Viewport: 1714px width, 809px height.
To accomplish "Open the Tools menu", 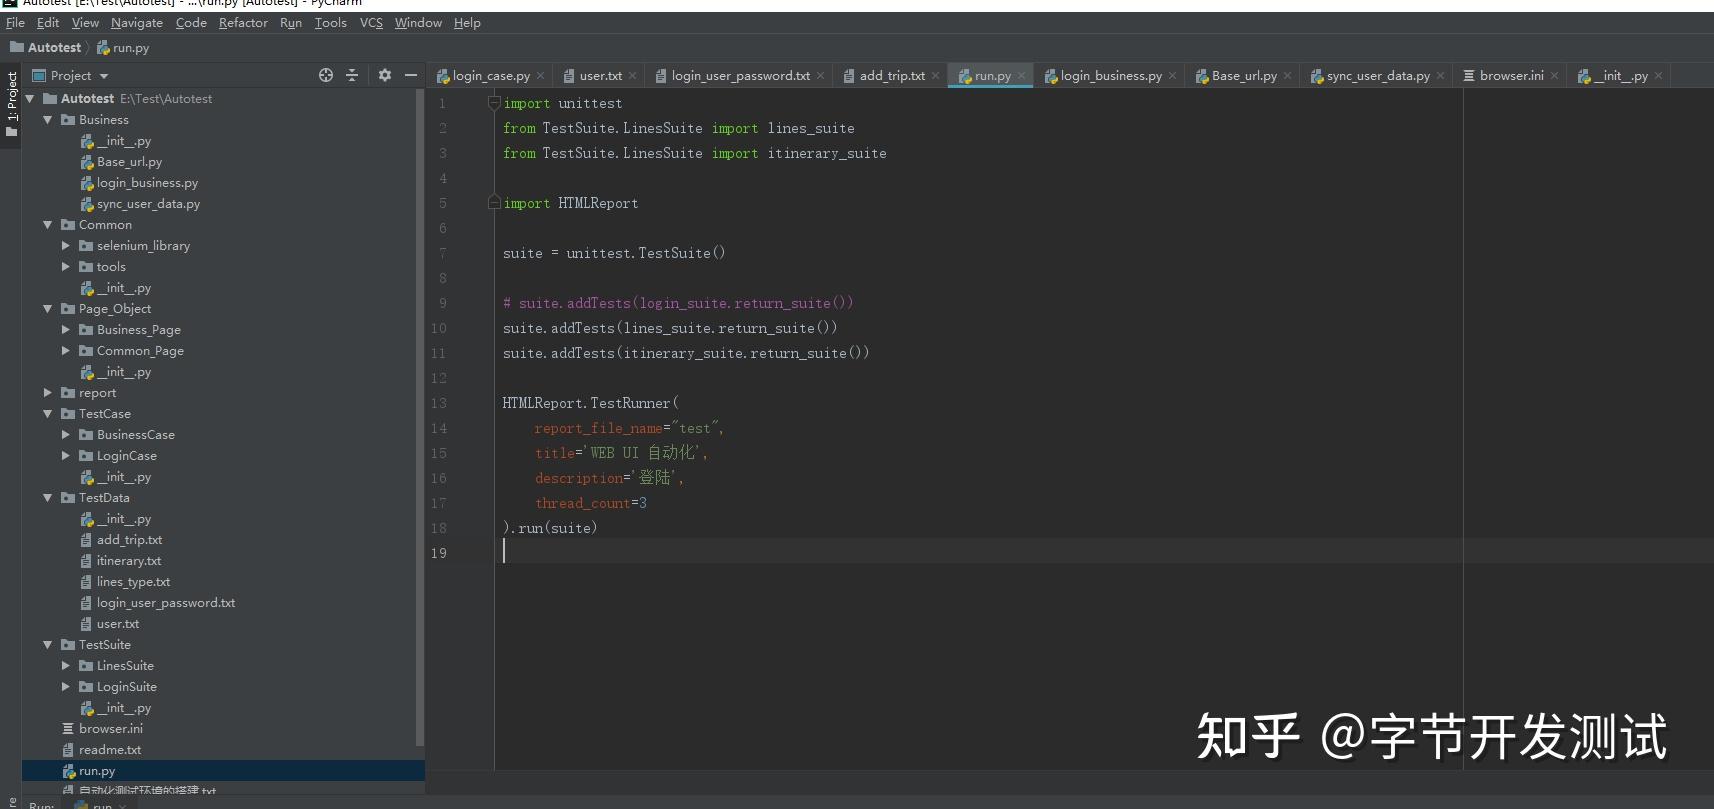I will (331, 22).
